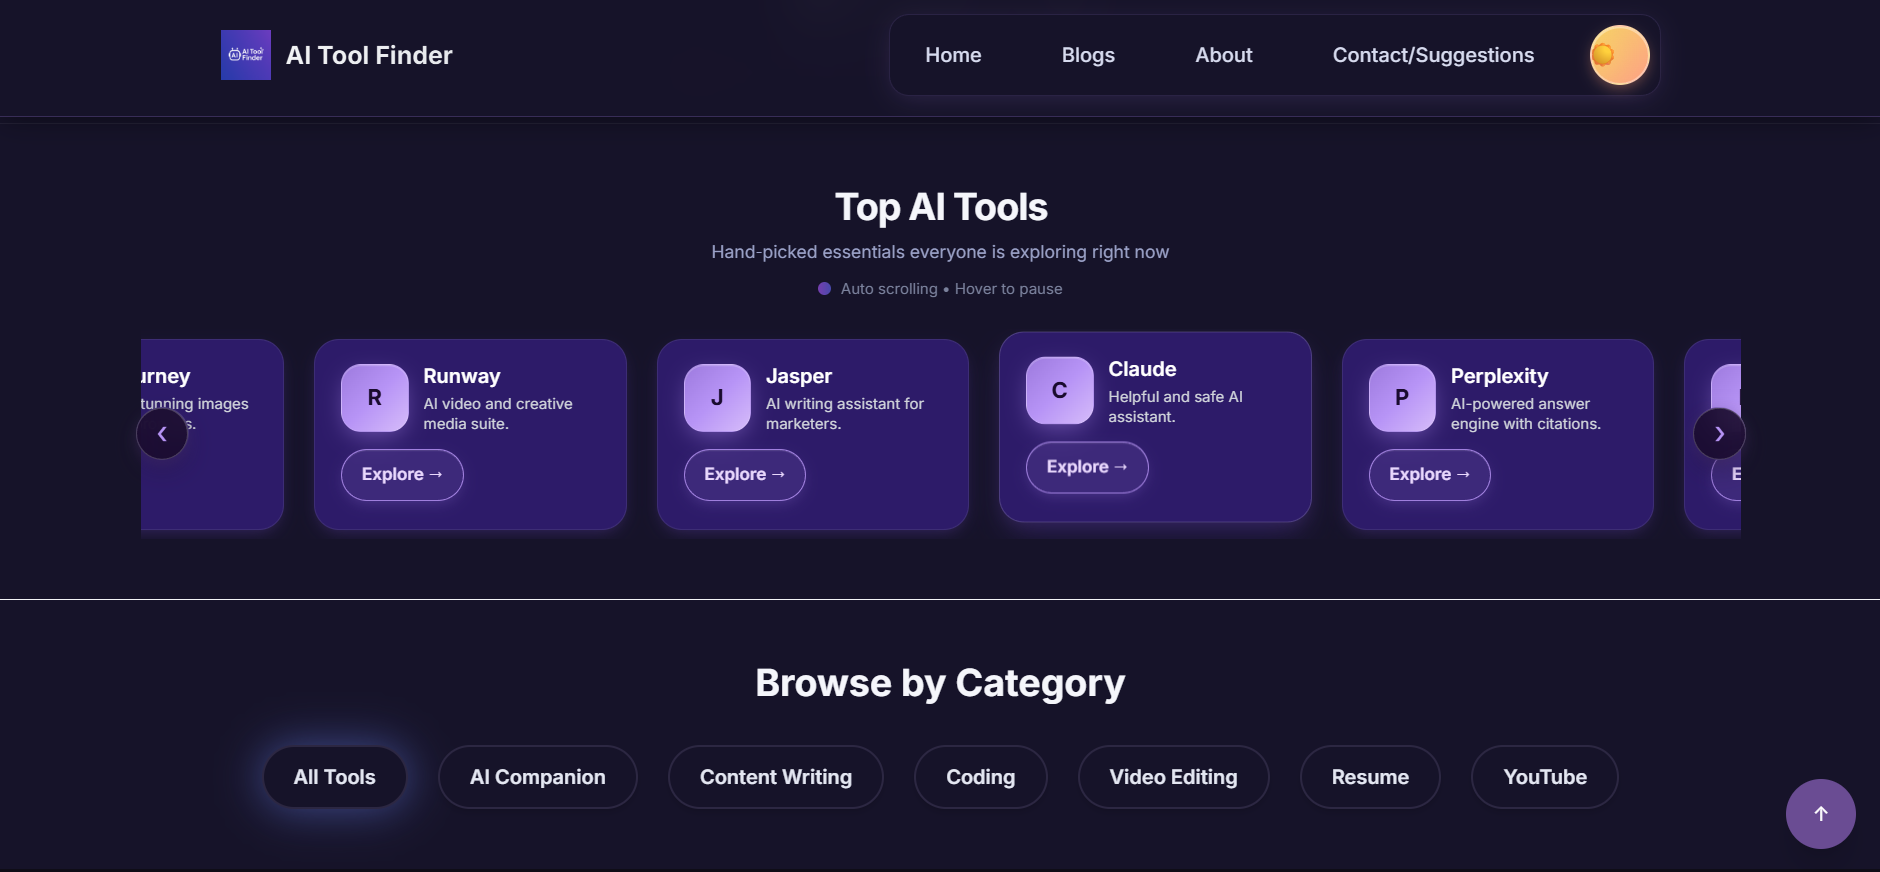Click the 'Top AI Tools' heading

pos(941,207)
